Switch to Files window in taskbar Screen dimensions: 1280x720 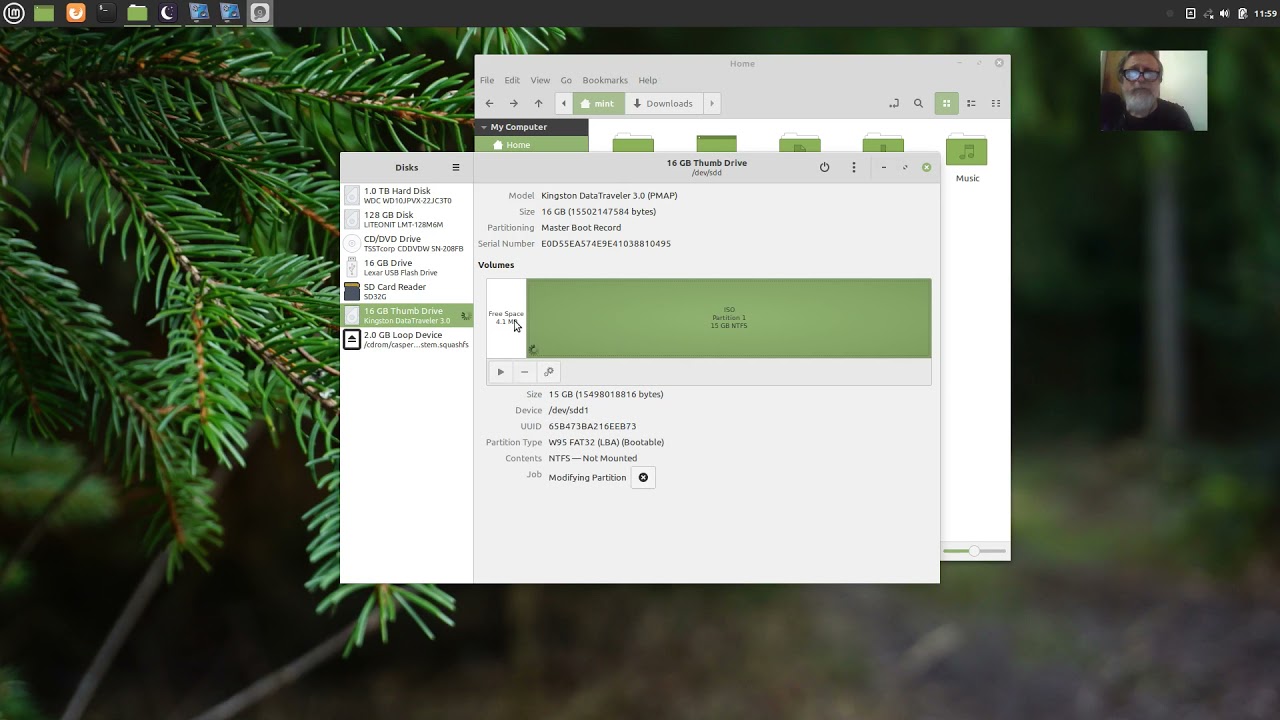(137, 13)
